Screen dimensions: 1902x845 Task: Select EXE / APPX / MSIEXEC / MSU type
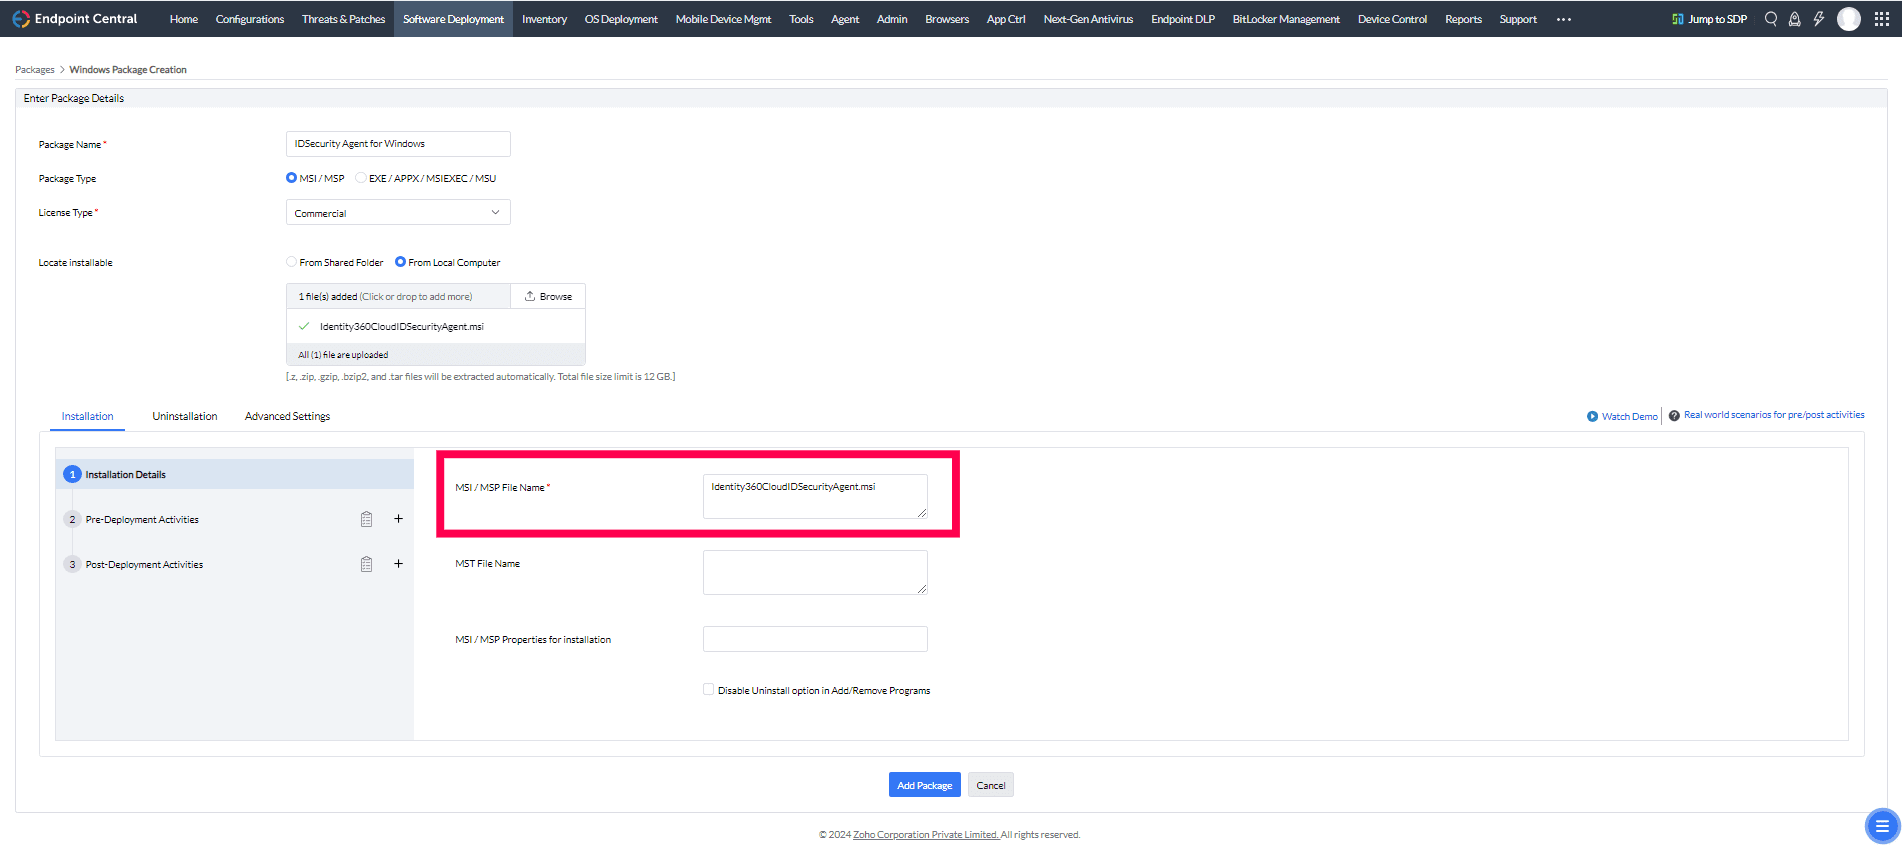click(360, 178)
